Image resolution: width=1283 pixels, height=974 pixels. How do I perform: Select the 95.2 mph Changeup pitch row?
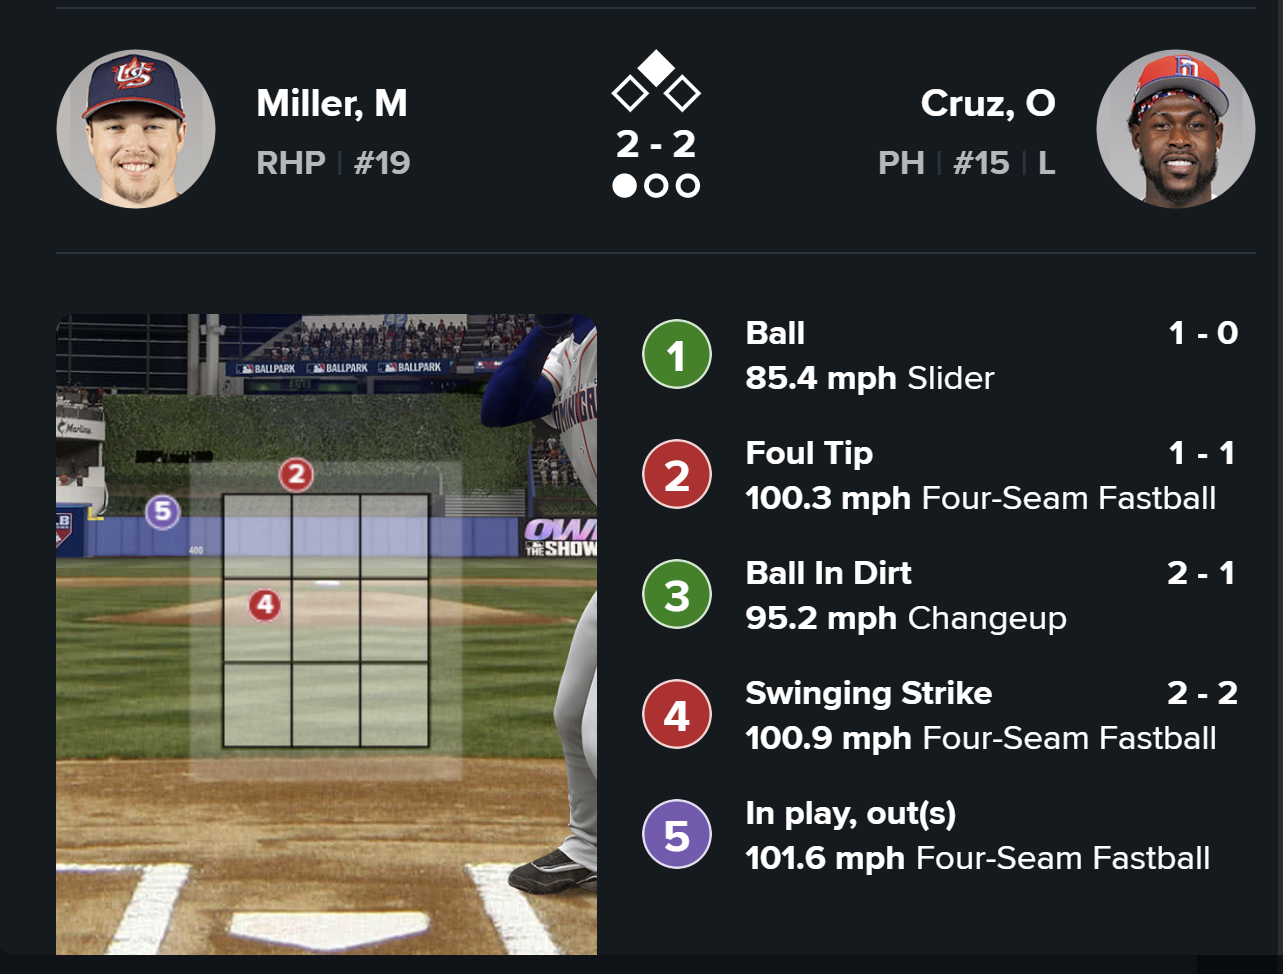click(905, 618)
